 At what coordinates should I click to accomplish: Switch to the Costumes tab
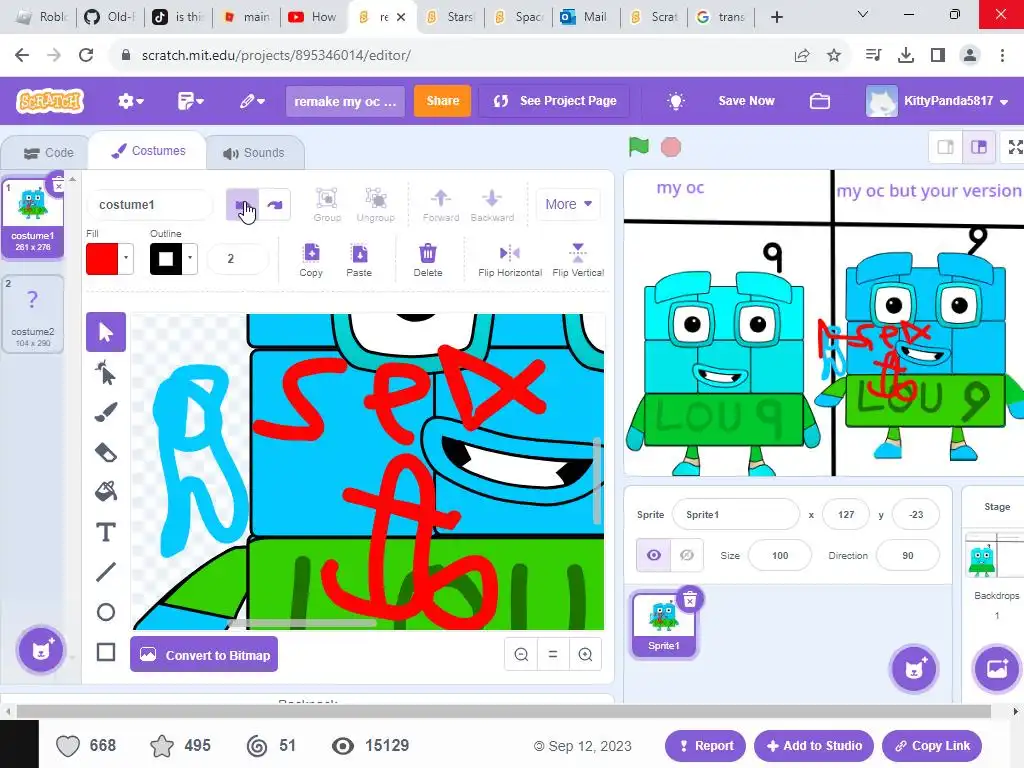click(x=148, y=151)
